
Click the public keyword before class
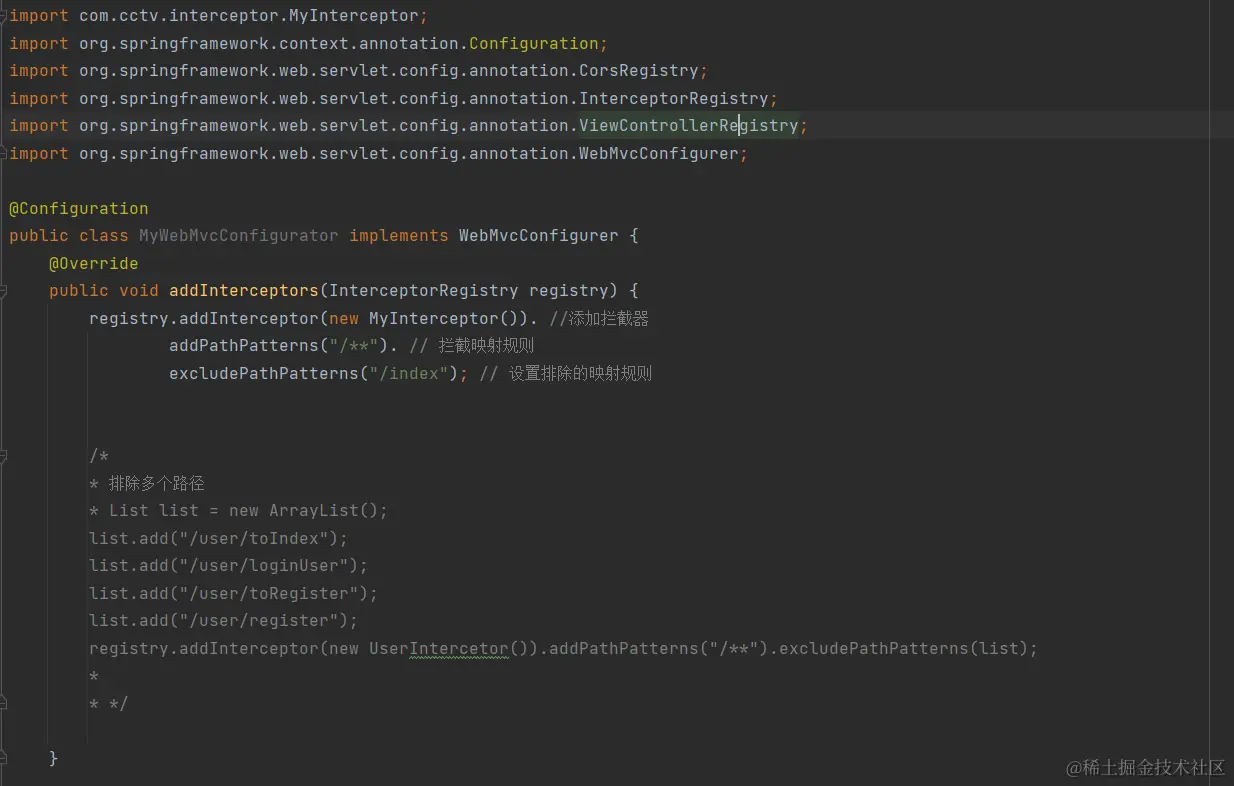tap(39, 236)
